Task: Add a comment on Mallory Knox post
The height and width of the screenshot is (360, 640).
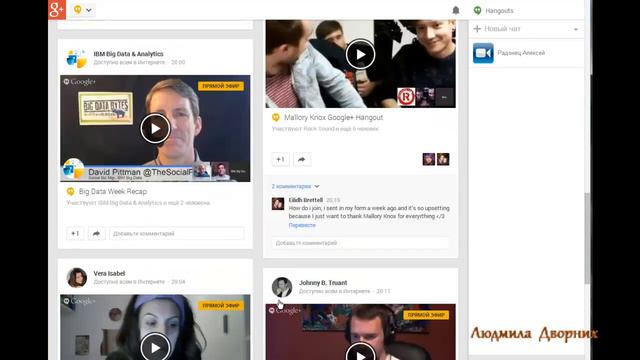Action: pyautogui.click(x=360, y=243)
